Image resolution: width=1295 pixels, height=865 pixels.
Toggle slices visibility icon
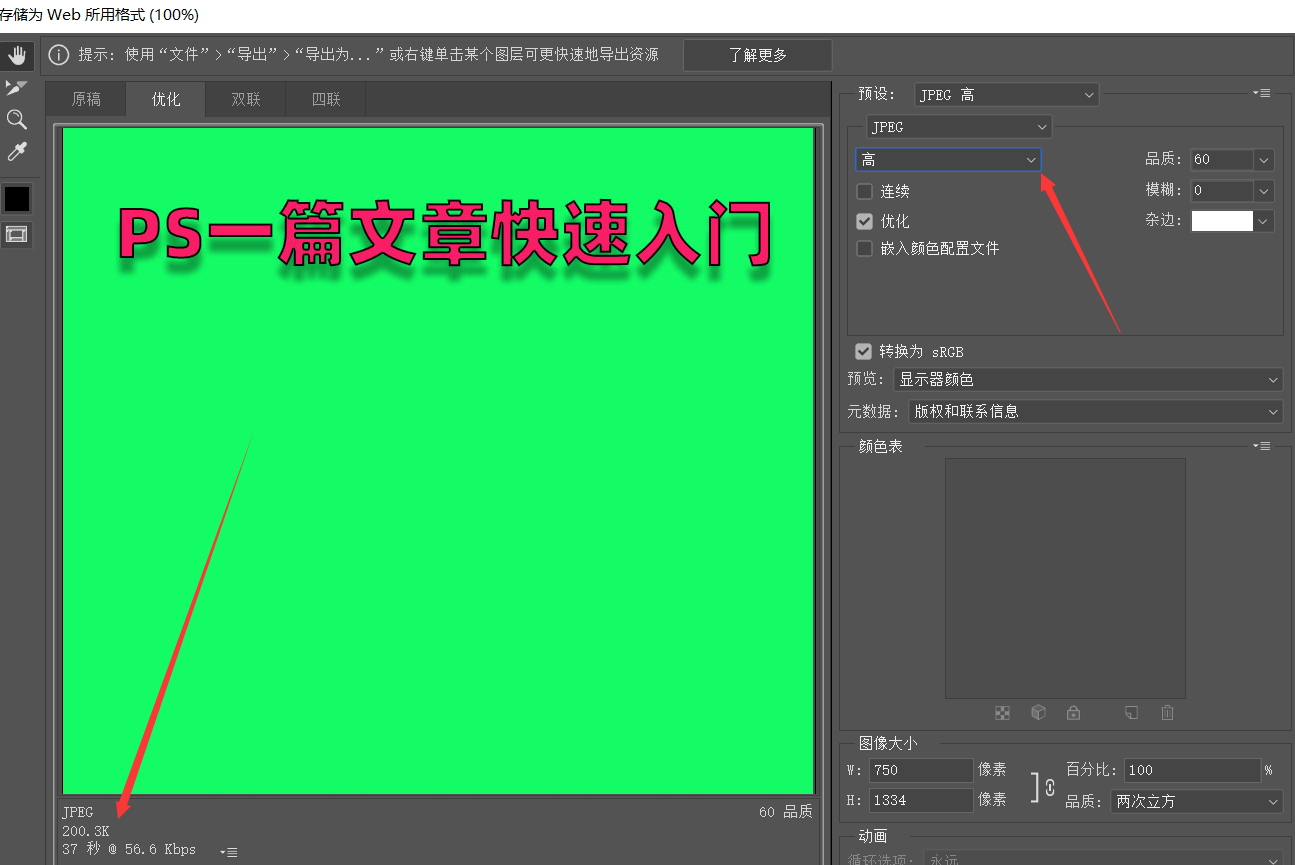17,234
